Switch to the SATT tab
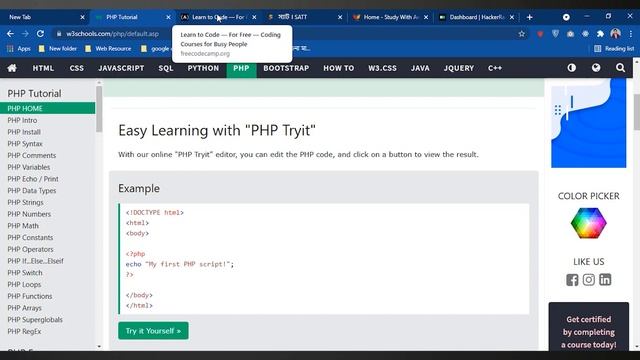Screen dimensions: 640x360 point(304,17)
